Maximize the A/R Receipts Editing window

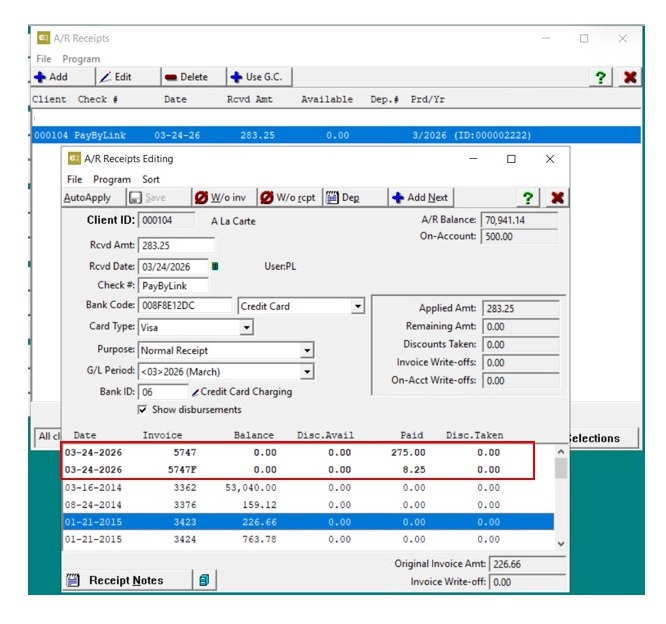511,159
